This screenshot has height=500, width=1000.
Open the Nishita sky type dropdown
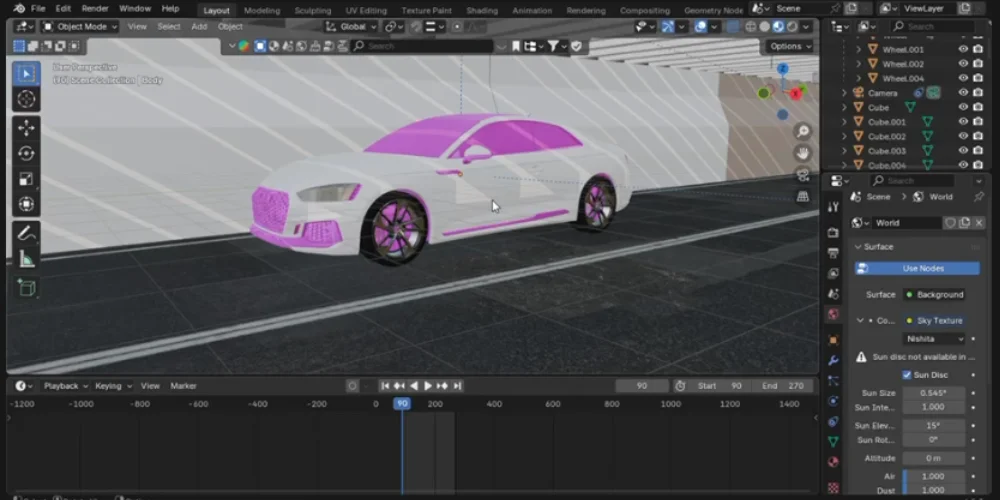click(x=935, y=339)
